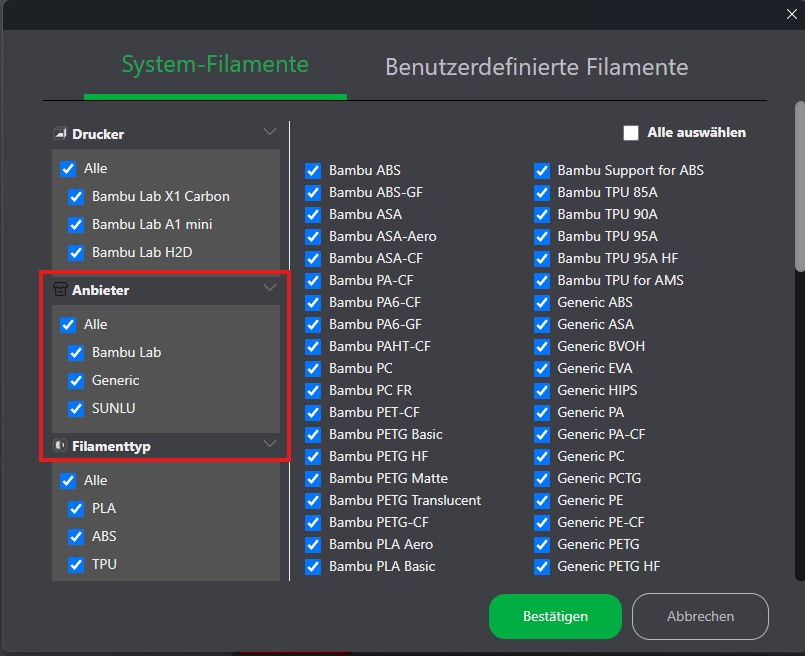The image size is (805, 656).
Task: Deselect Bambu ASA filament
Action: [313, 215]
